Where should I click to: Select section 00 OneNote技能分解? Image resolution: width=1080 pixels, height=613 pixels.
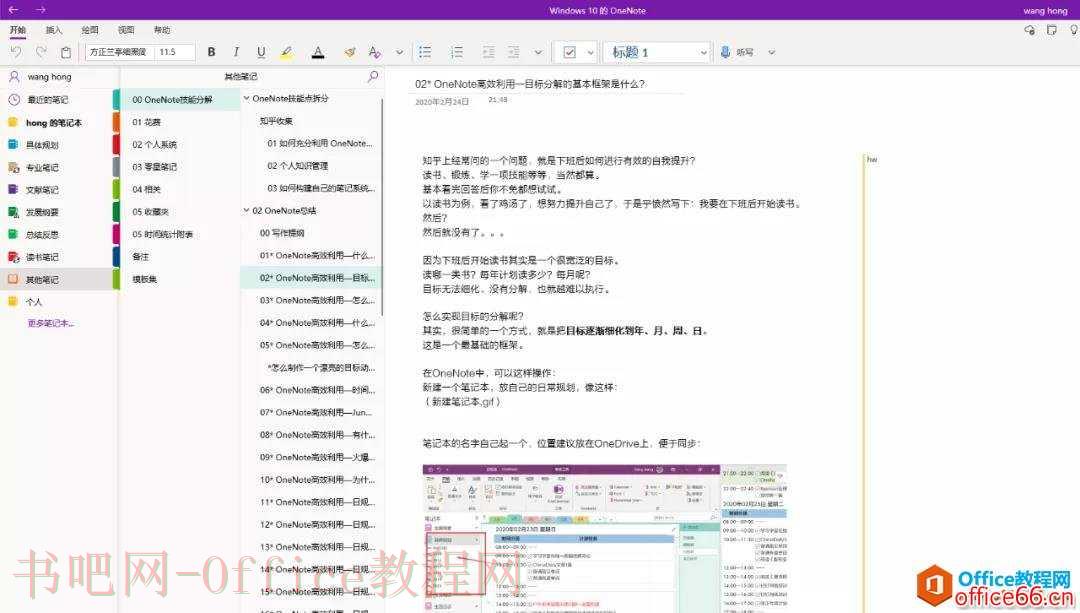point(179,100)
